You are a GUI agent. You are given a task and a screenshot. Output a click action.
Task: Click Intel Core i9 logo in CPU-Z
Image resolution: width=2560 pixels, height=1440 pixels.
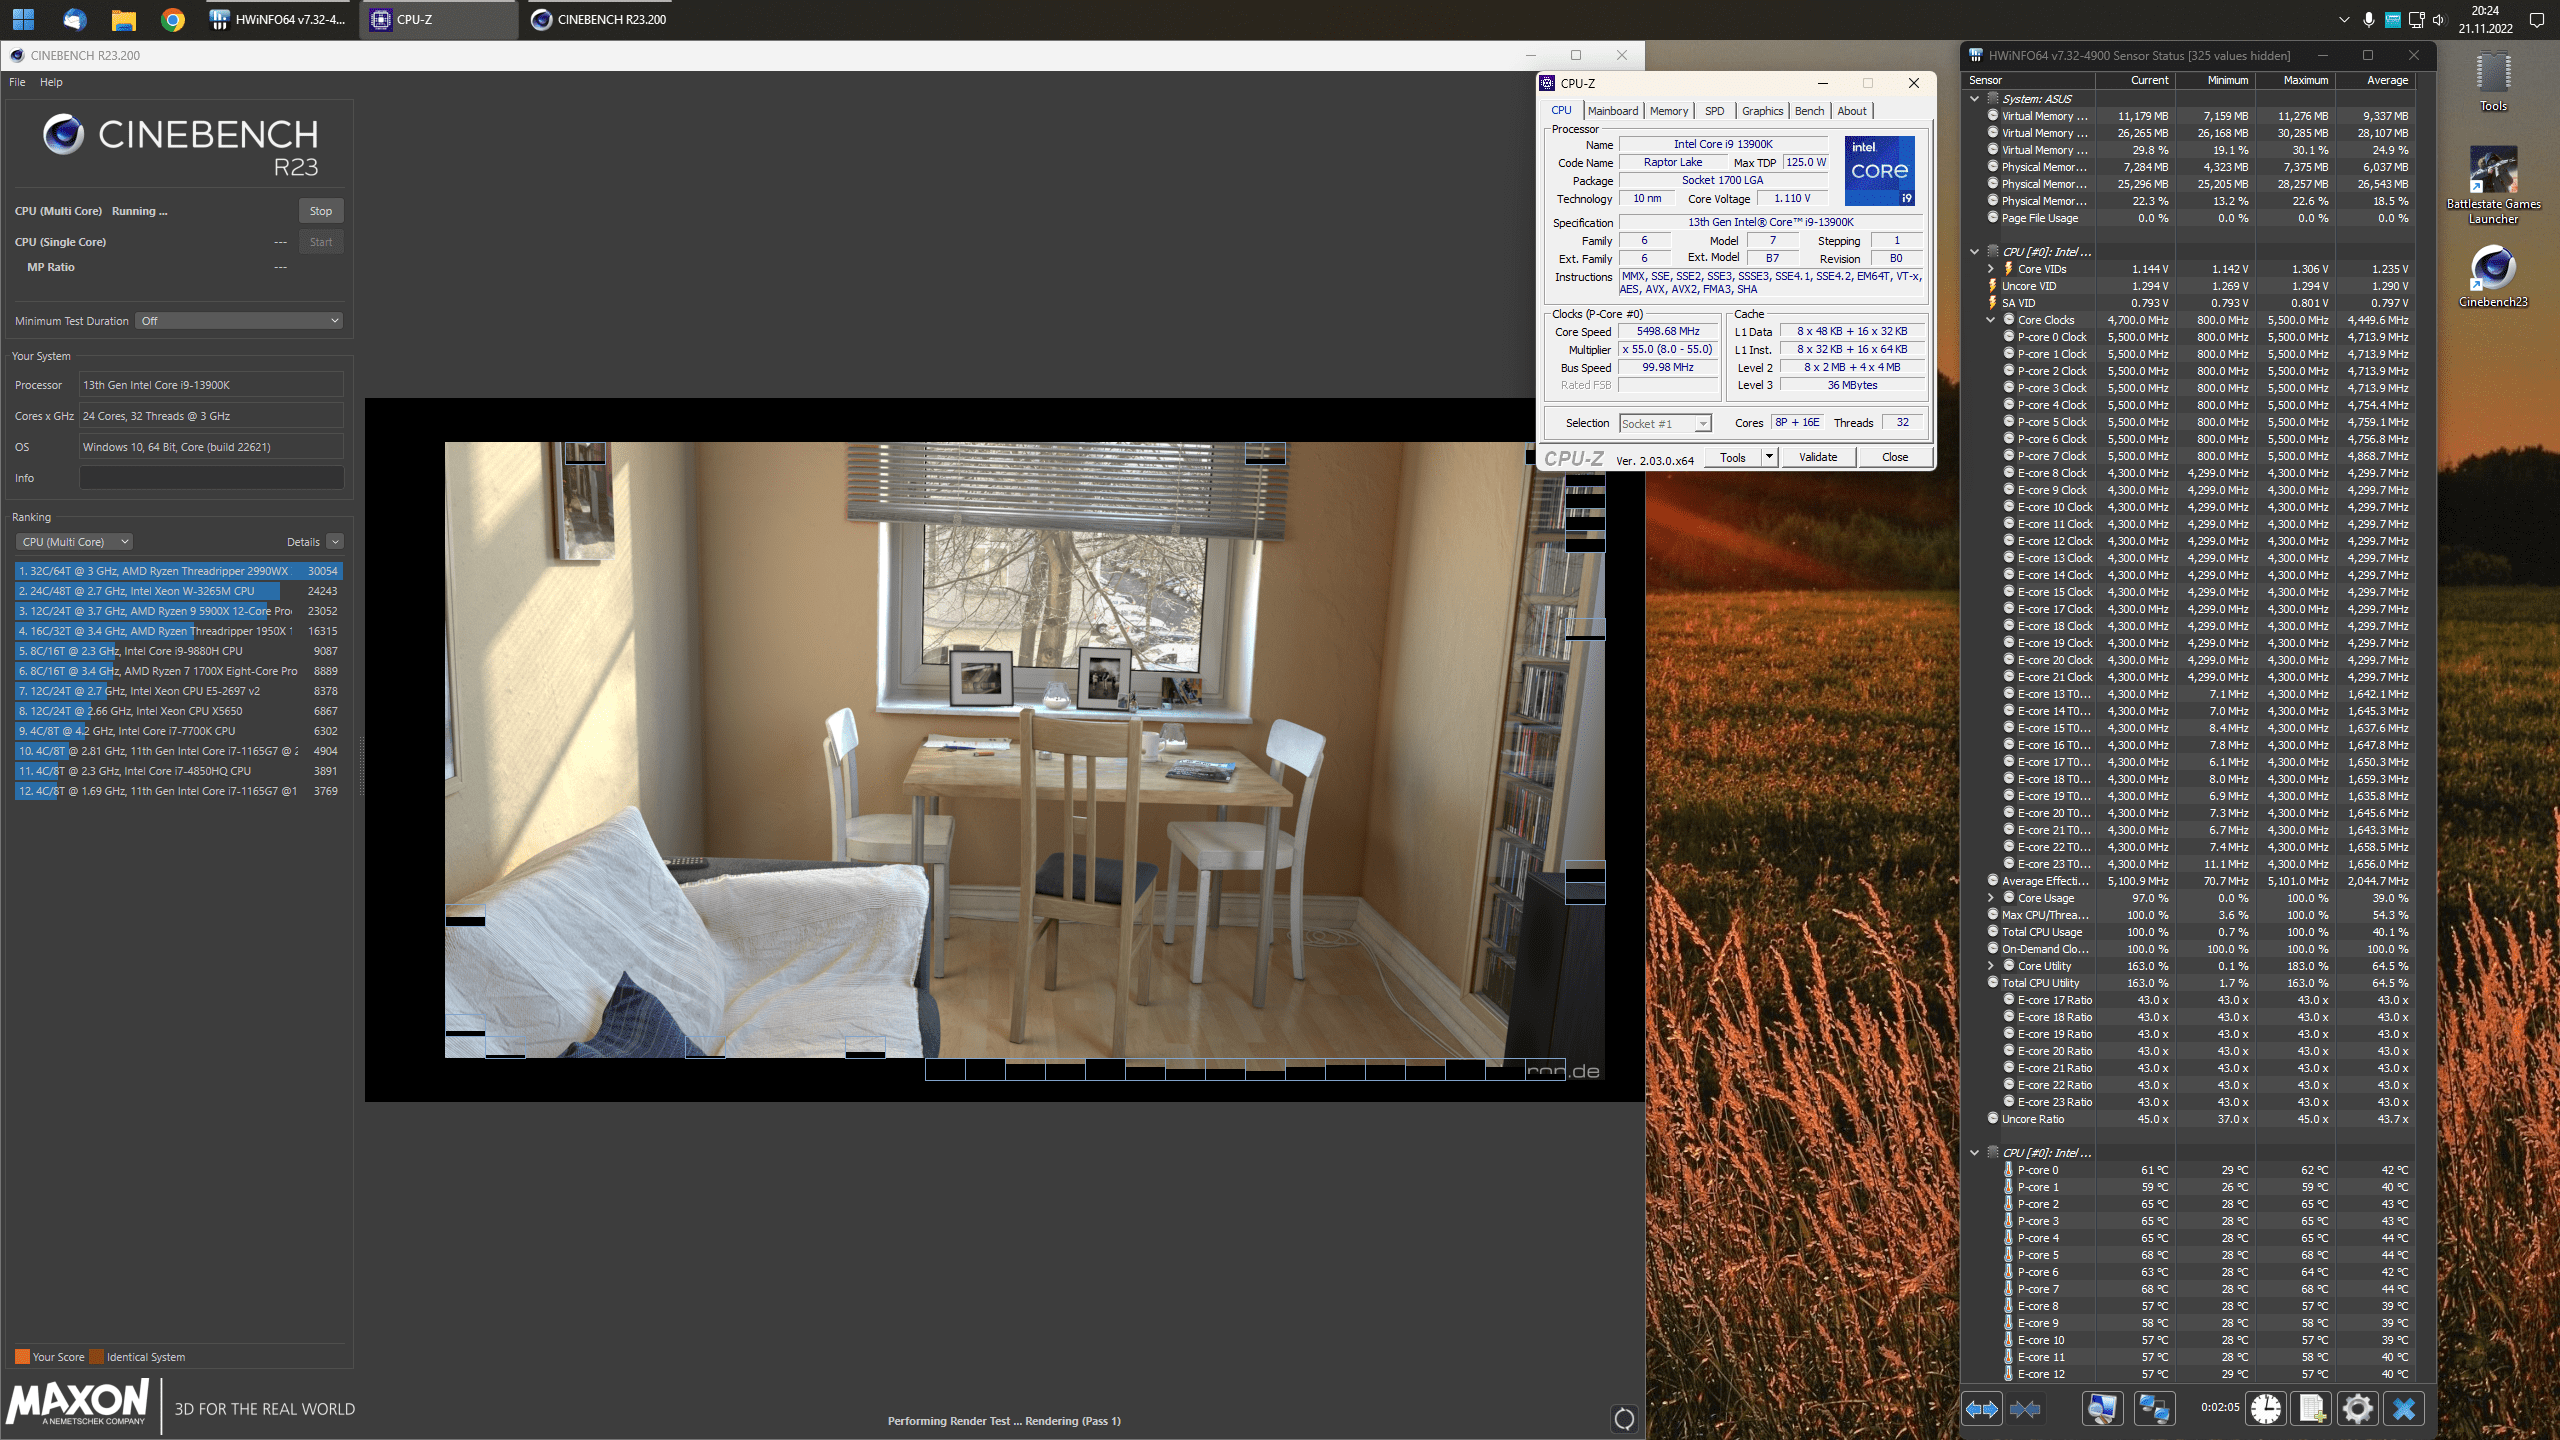click(1879, 171)
